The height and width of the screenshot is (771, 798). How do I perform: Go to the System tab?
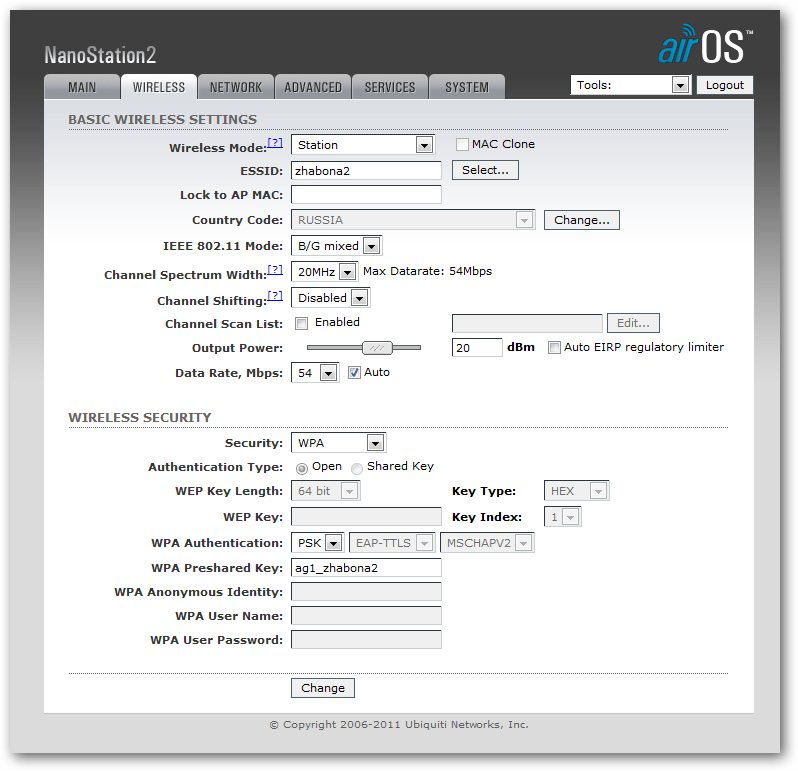coord(467,87)
